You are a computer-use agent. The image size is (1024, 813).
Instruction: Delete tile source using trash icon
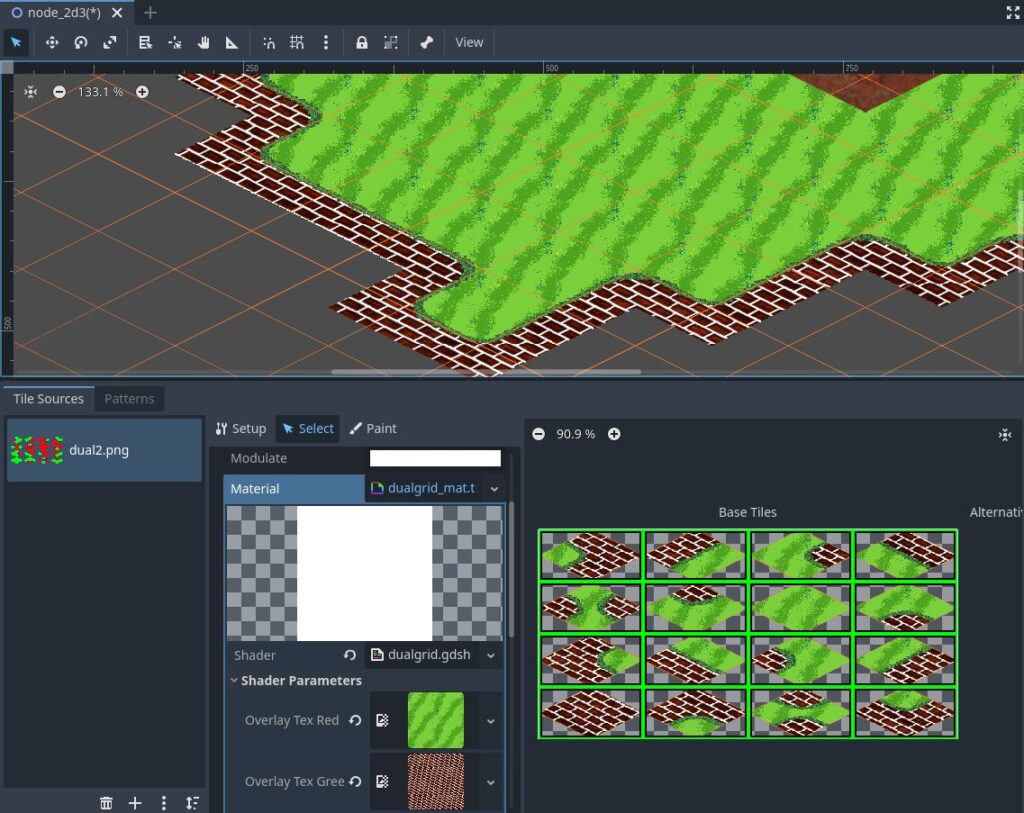106,802
